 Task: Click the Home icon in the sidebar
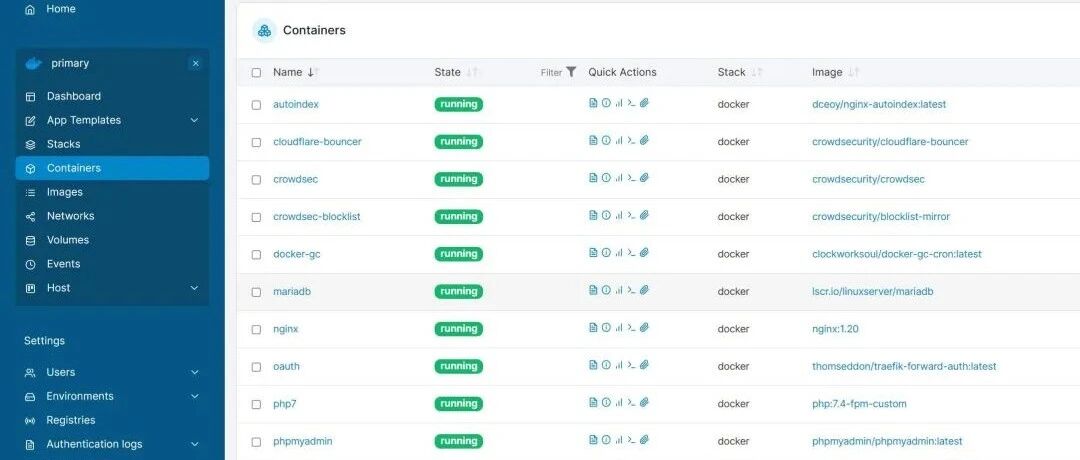pyautogui.click(x=29, y=10)
